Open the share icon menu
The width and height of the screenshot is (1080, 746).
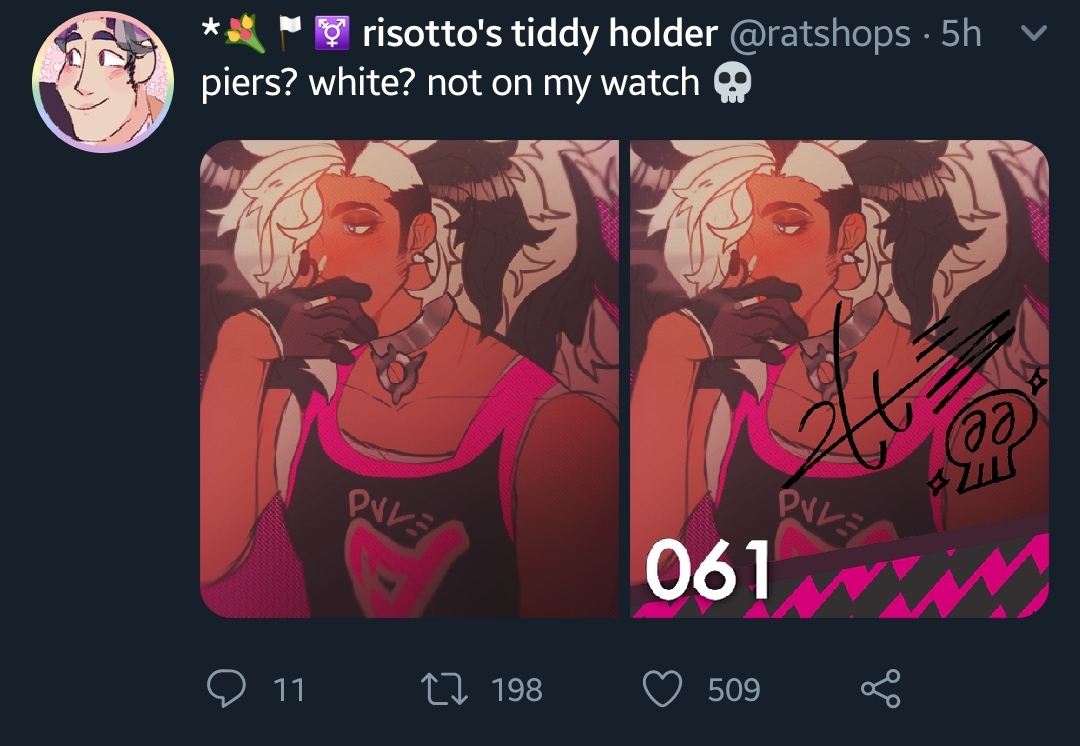pos(881,688)
